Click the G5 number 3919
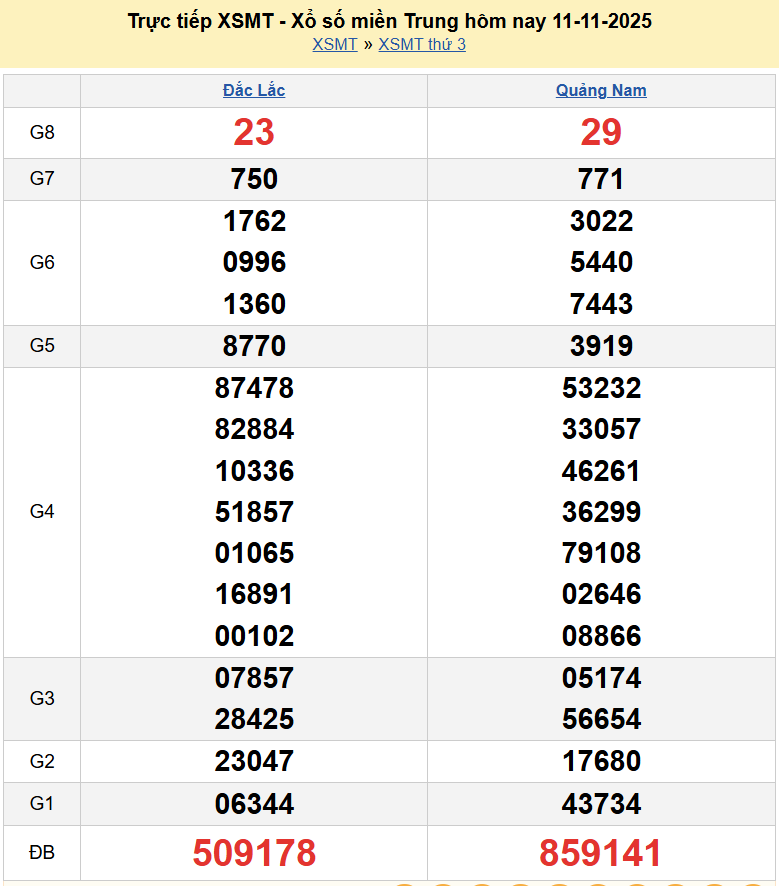Screen dimensions: 779x886 601,346
